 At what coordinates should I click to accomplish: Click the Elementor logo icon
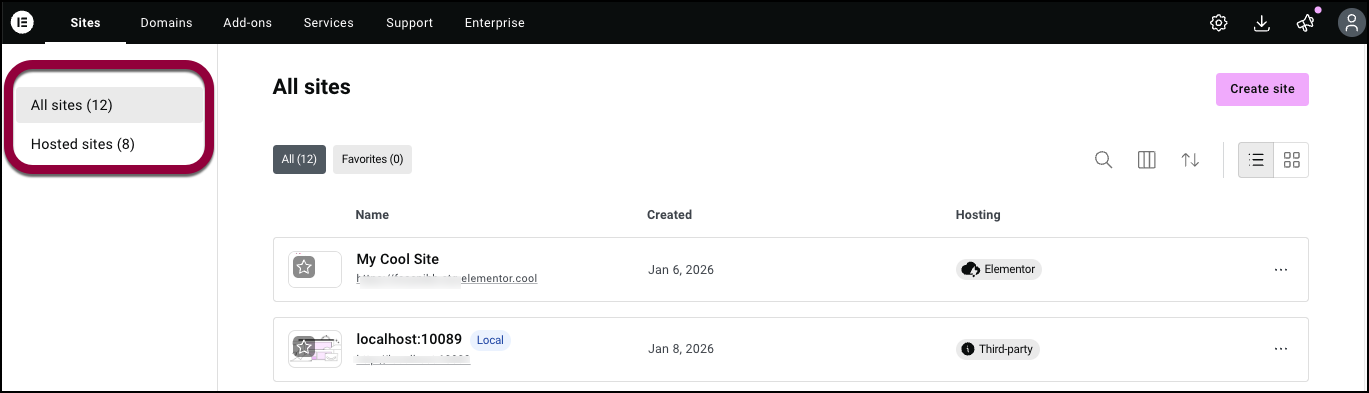[x=22, y=22]
